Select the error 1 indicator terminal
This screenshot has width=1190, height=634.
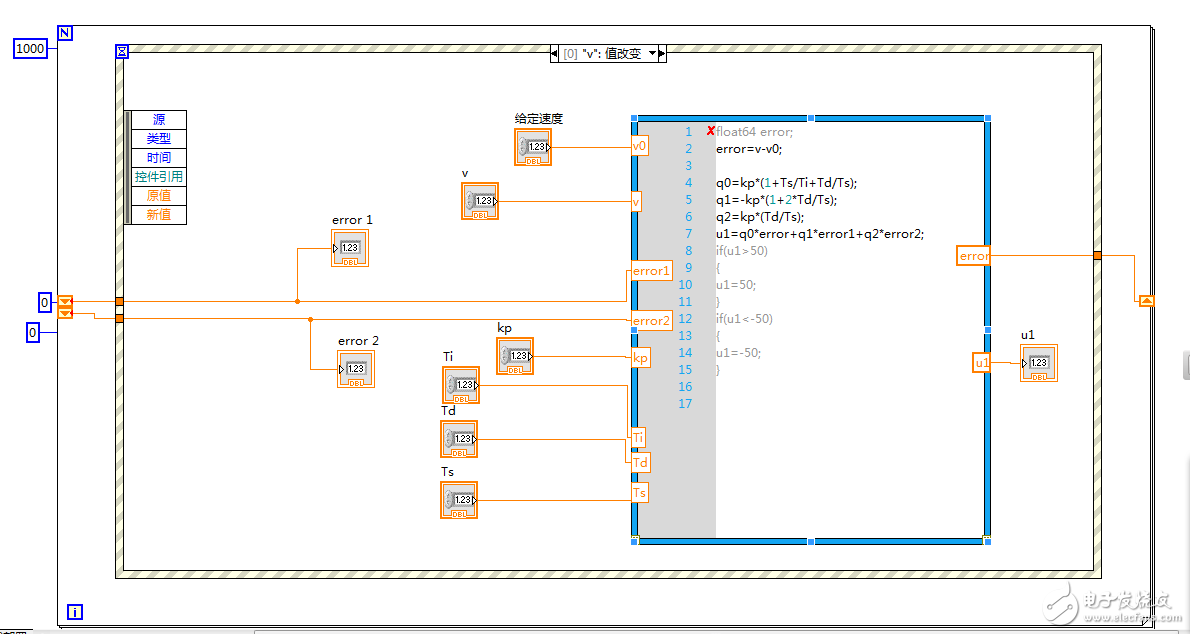click(x=350, y=248)
